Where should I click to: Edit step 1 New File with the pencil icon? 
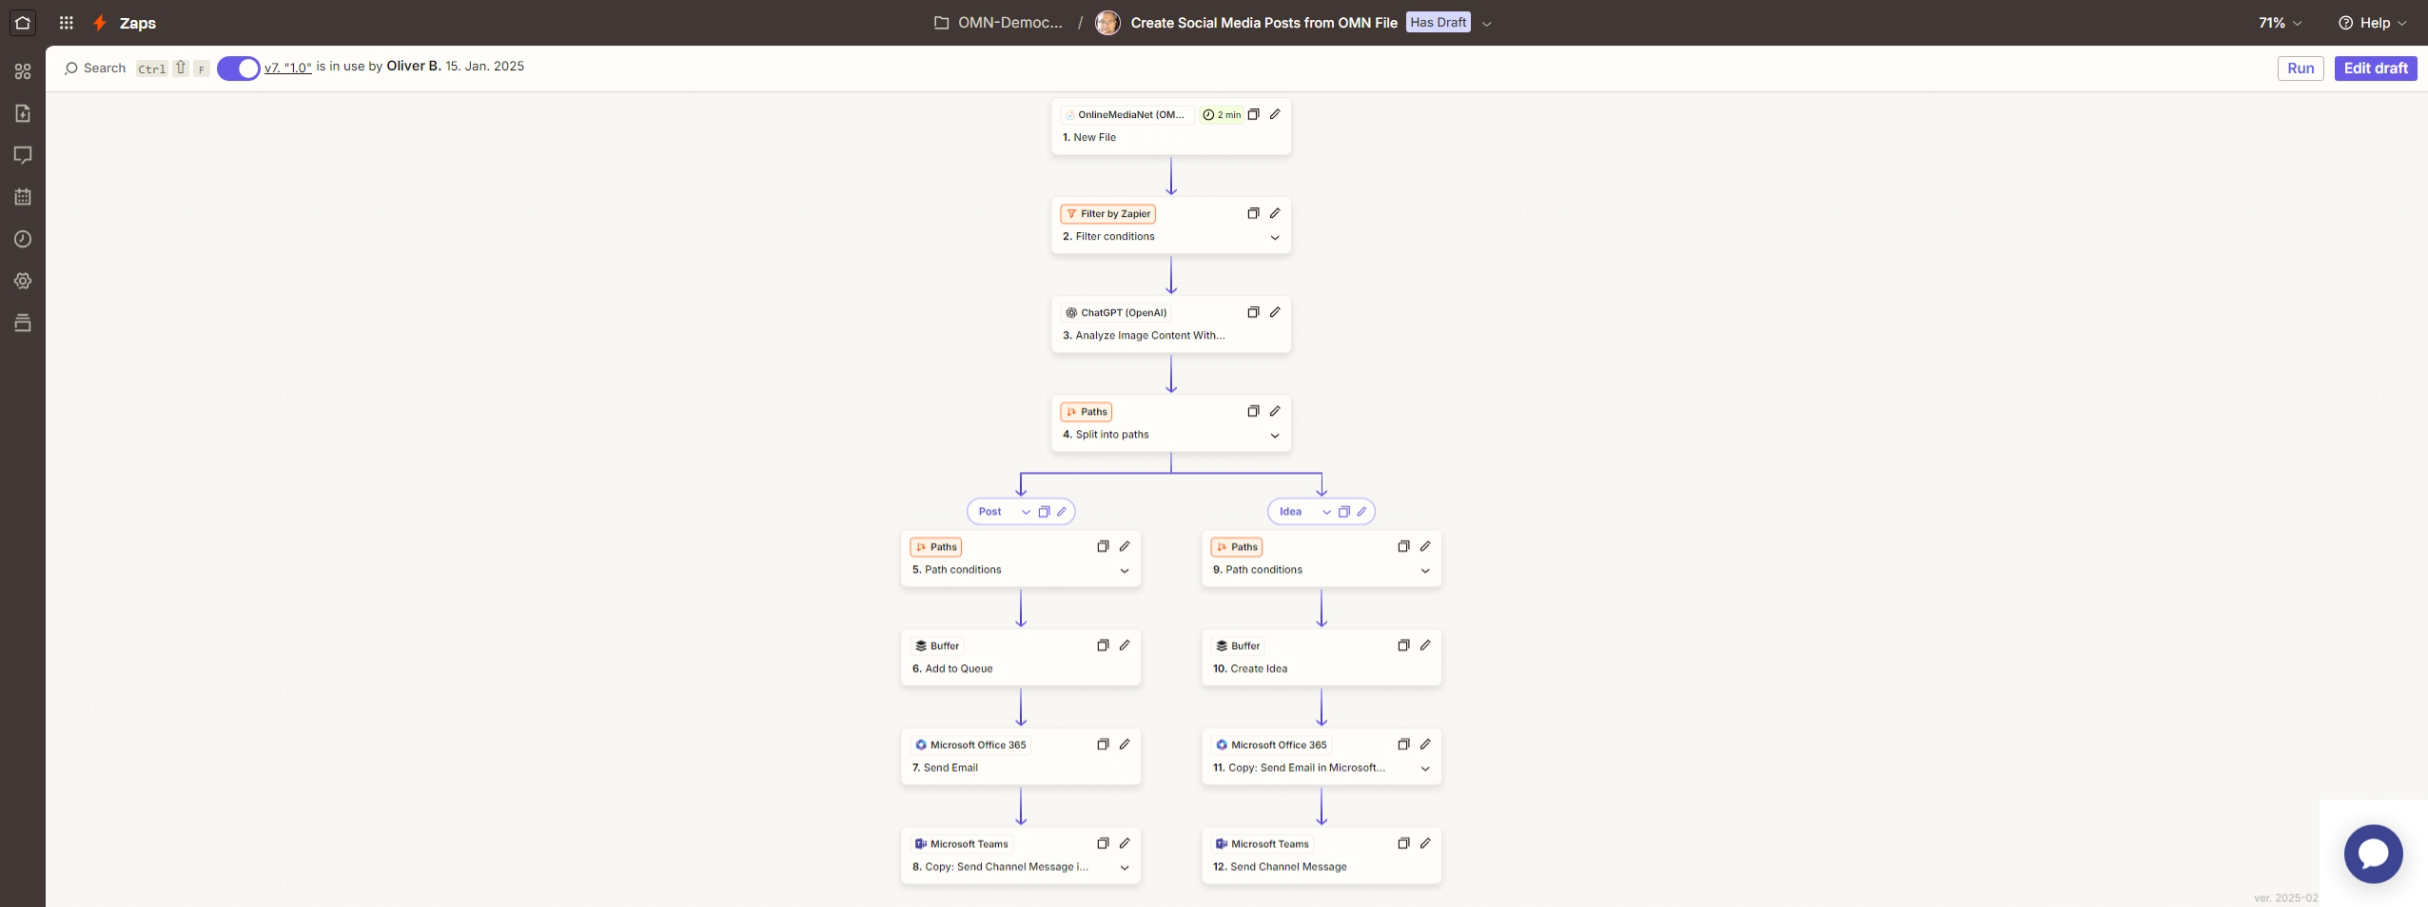[x=1275, y=114]
